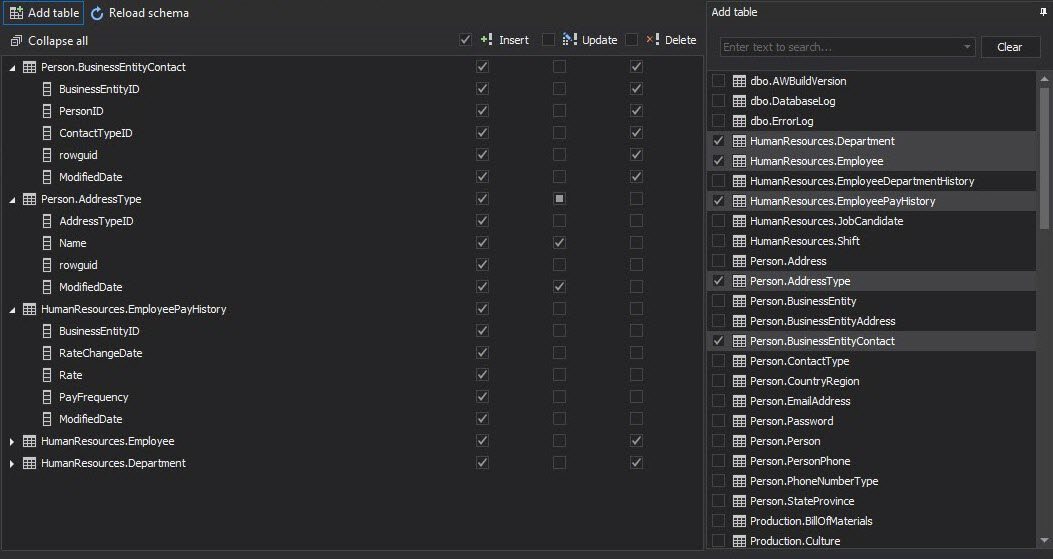Viewport: 1053px width, 559px height.
Task: Click the Reload schema refresh icon
Action: point(97,13)
